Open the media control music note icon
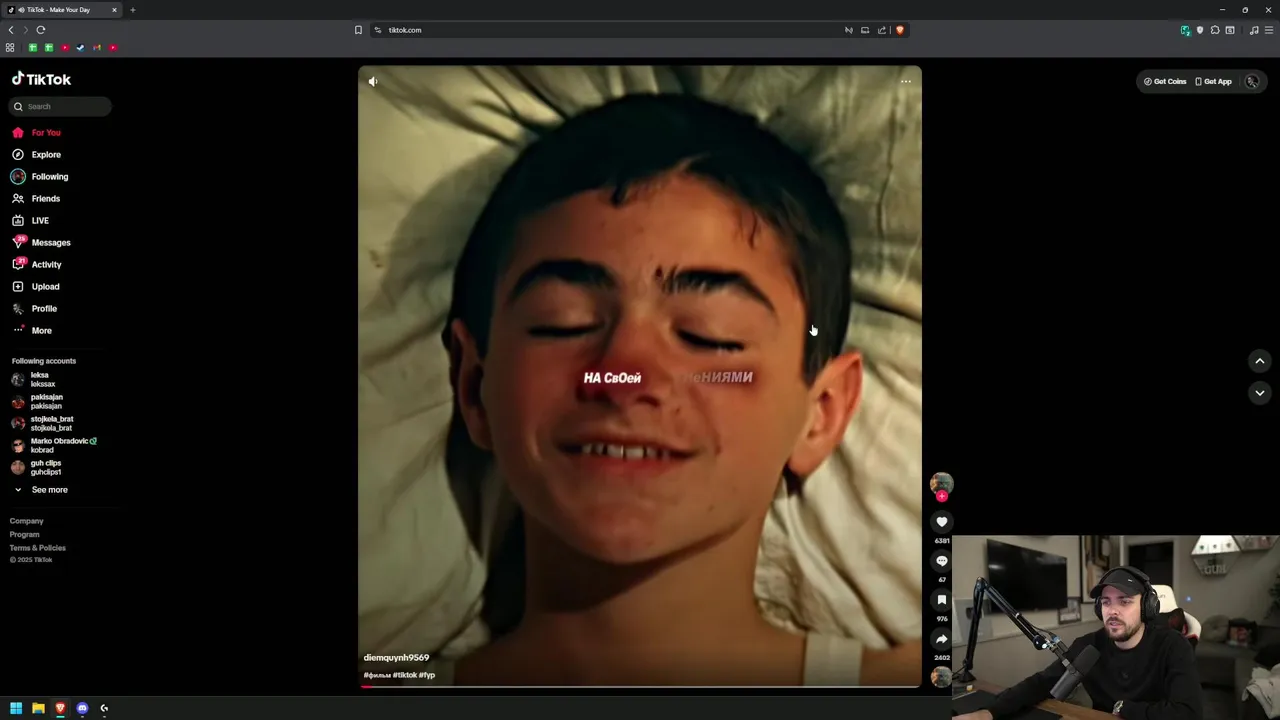The height and width of the screenshot is (720, 1280). pyautogui.click(x=1254, y=30)
